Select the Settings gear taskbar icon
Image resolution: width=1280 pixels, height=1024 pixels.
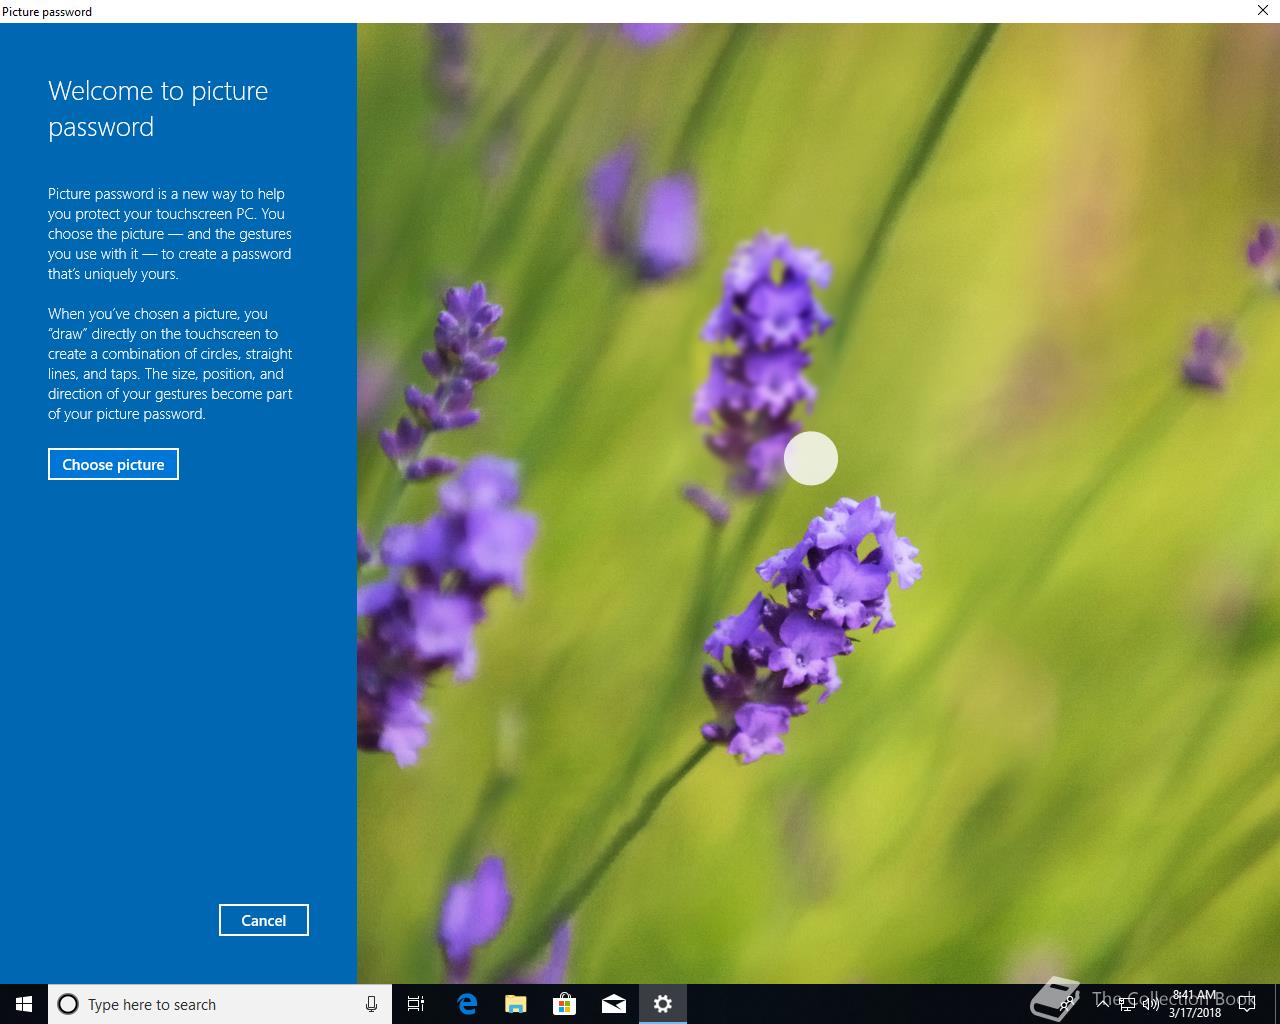663,1004
